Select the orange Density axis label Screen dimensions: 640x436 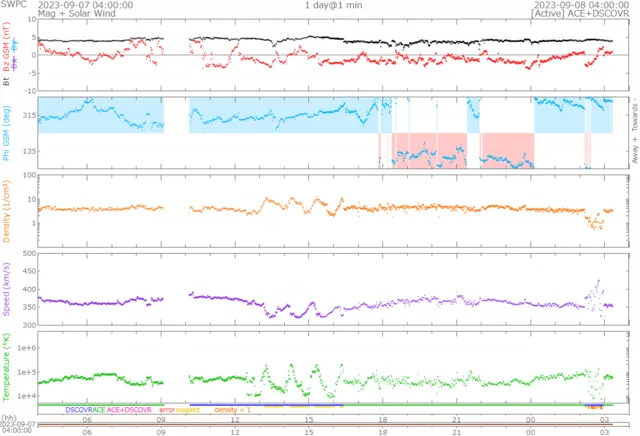coord(8,210)
